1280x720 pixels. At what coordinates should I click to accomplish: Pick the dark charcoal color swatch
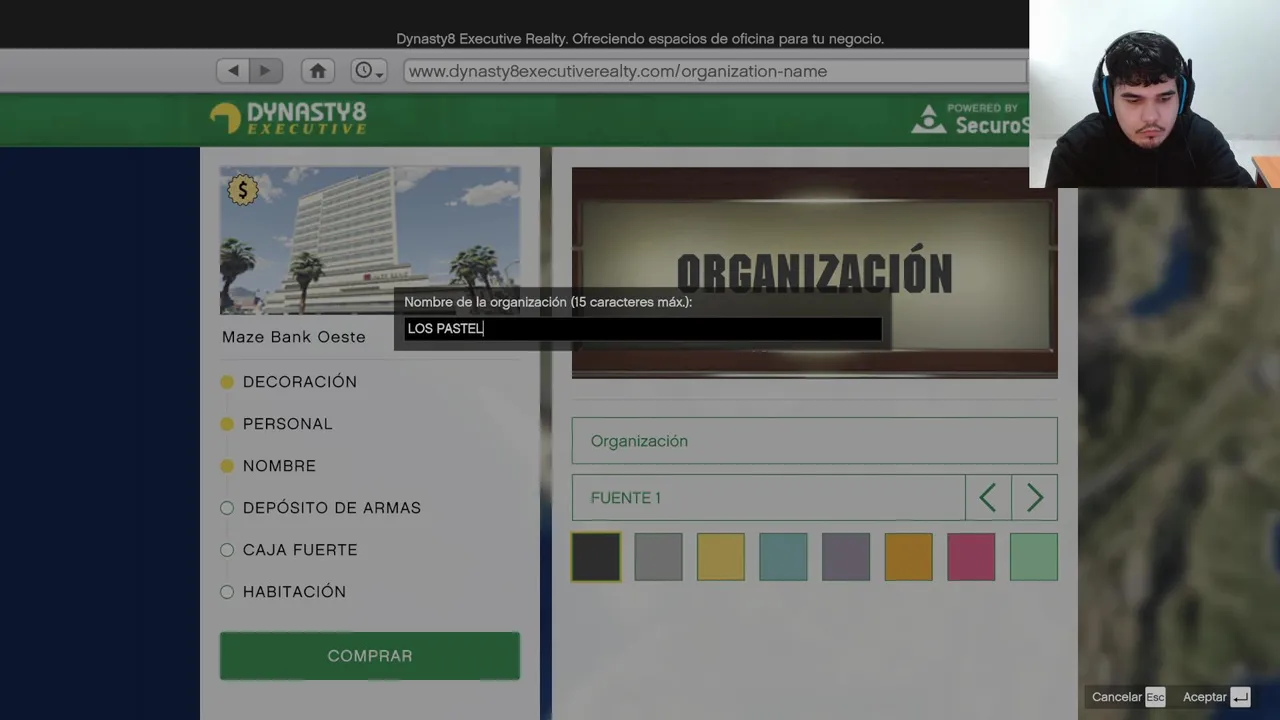click(596, 557)
